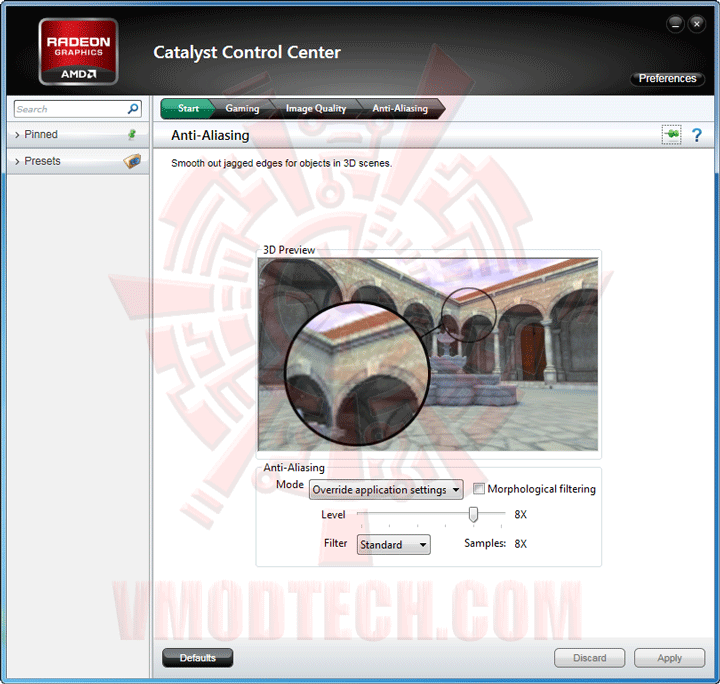Click the Radeon Graphics AMD logo
The image size is (720, 684).
pos(79,51)
